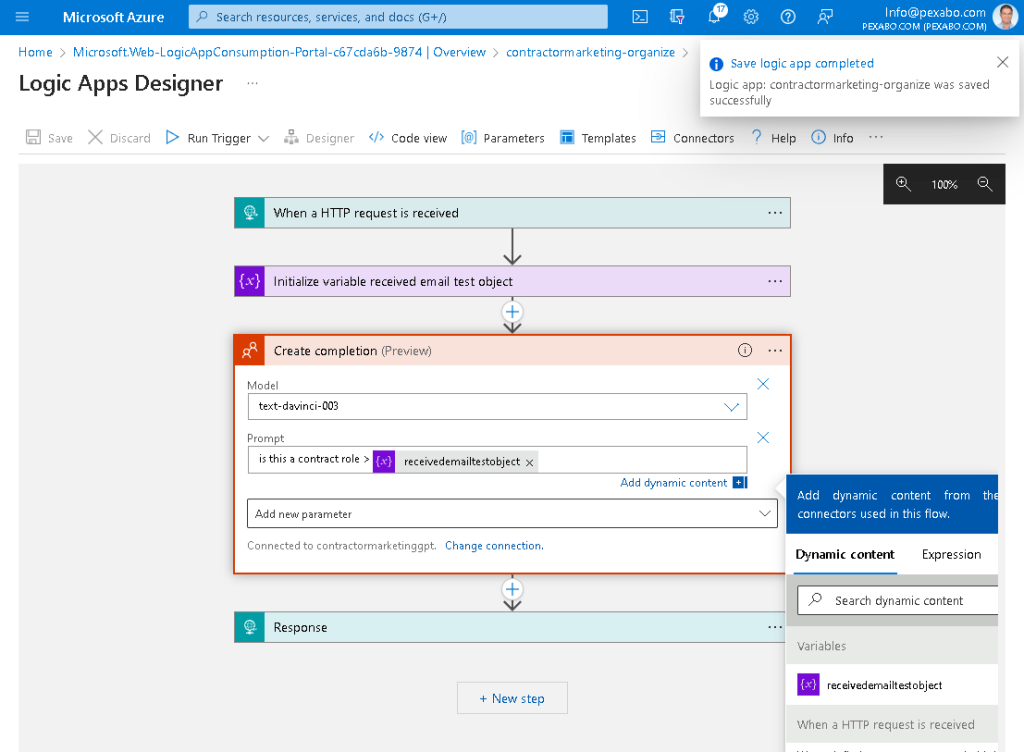Viewport: 1024px width, 752px height.
Task: Click Discard in the toolbar
Action: tap(120, 138)
